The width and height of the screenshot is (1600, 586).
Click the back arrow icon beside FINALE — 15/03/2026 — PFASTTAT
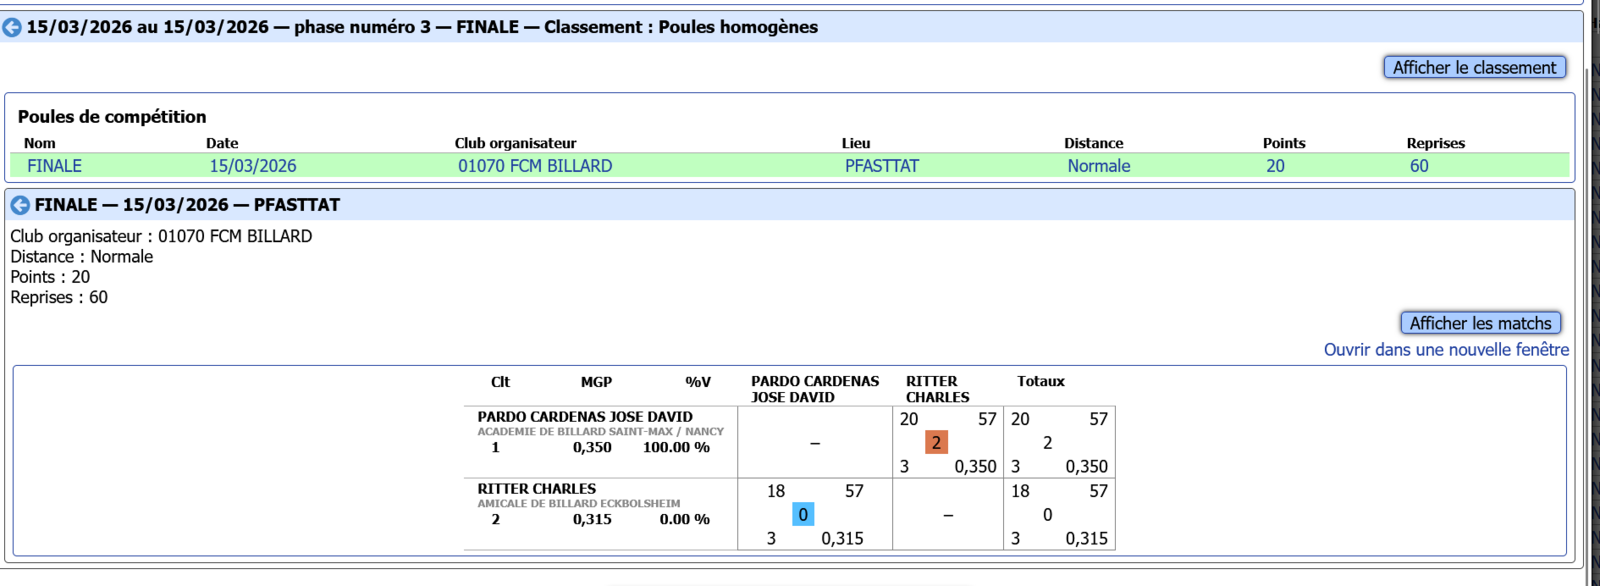pyautogui.click(x=20, y=205)
